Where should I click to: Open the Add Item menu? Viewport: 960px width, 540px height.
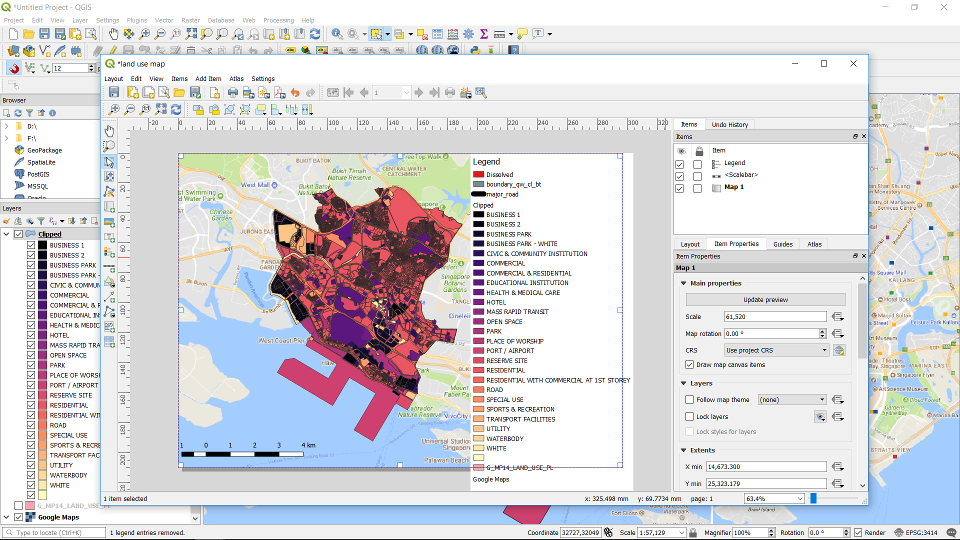[x=208, y=78]
